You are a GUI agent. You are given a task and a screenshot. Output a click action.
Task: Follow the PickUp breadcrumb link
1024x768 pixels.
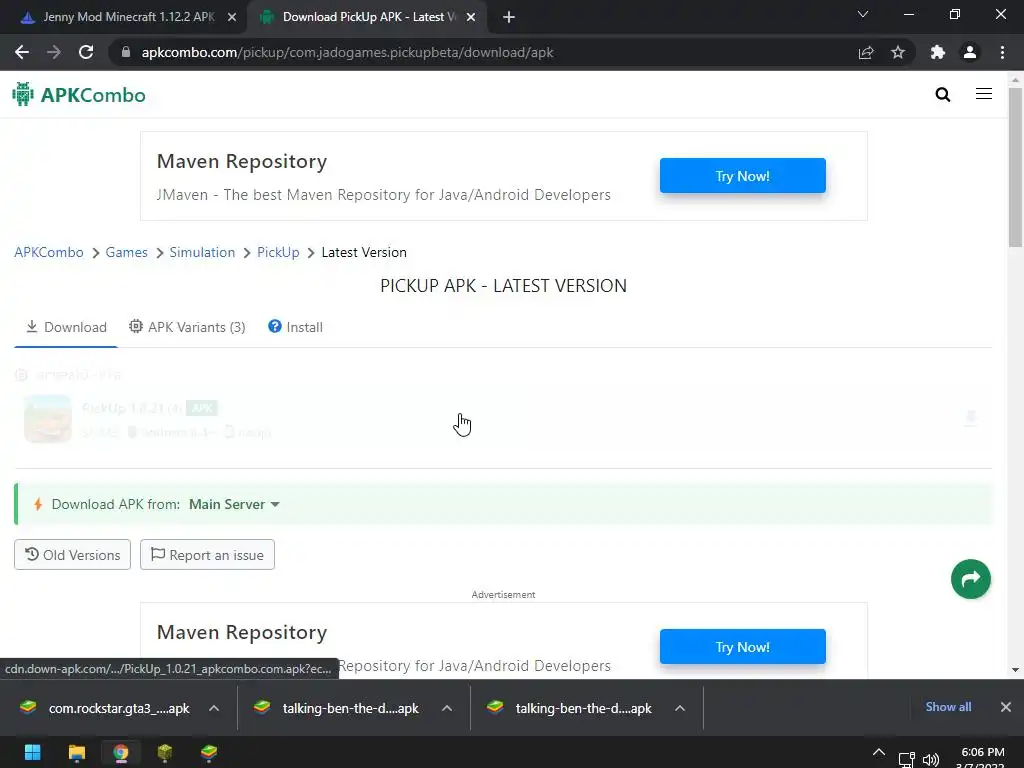click(x=278, y=252)
